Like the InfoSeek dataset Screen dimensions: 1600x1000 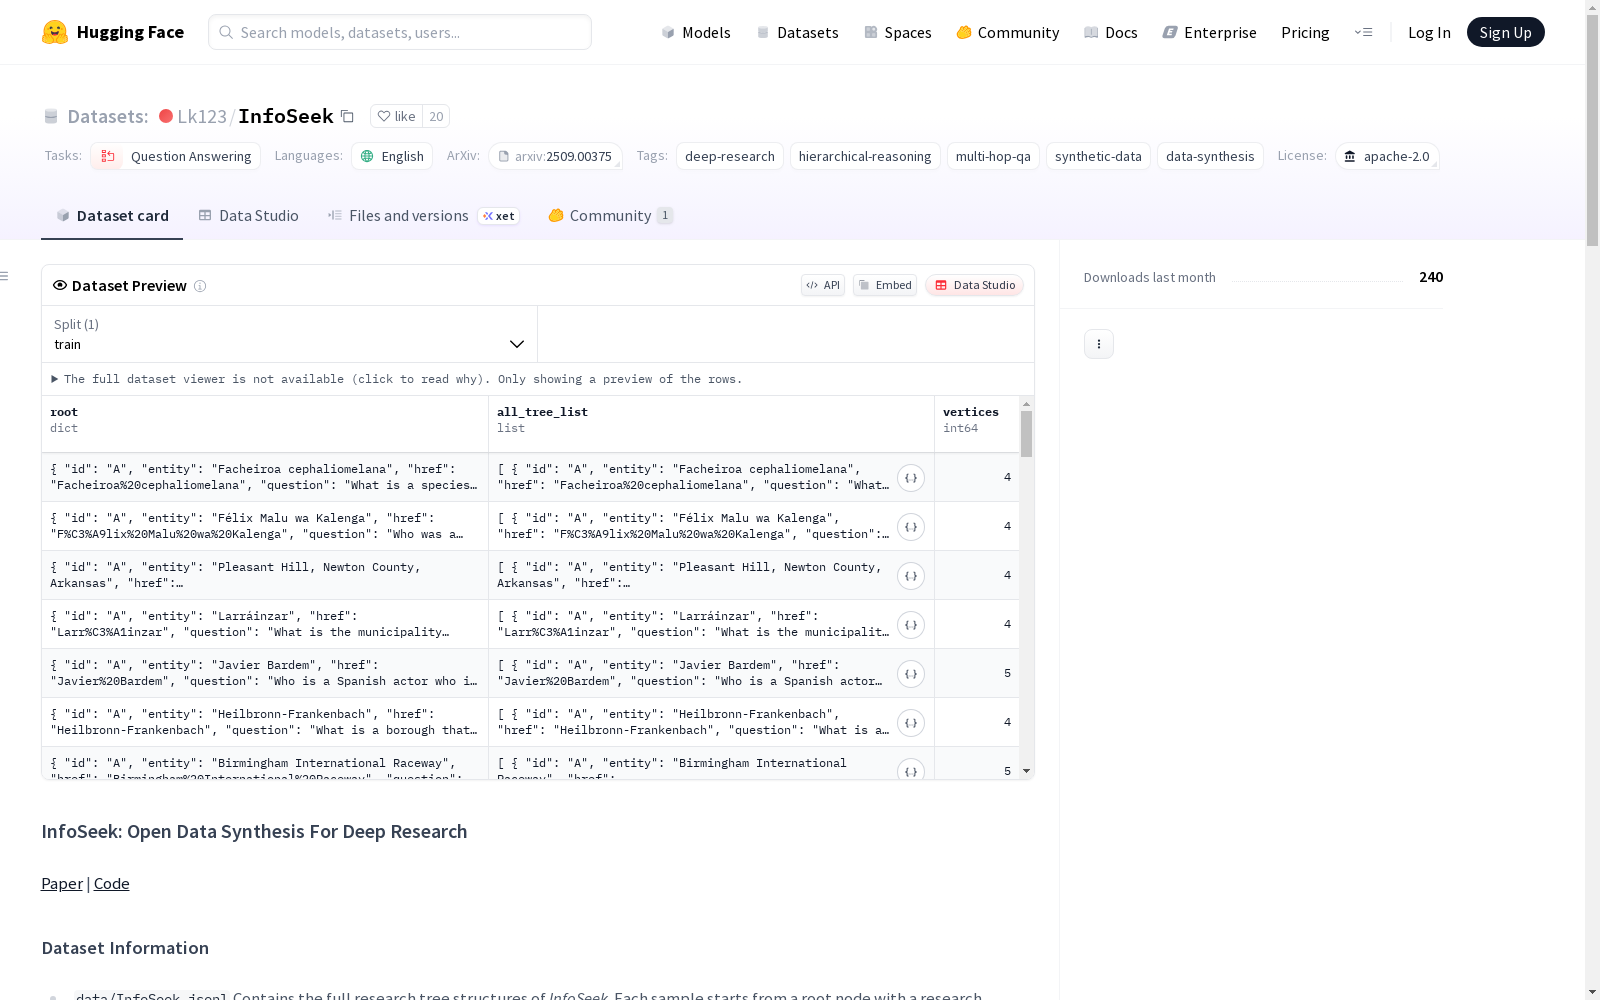click(x=397, y=116)
